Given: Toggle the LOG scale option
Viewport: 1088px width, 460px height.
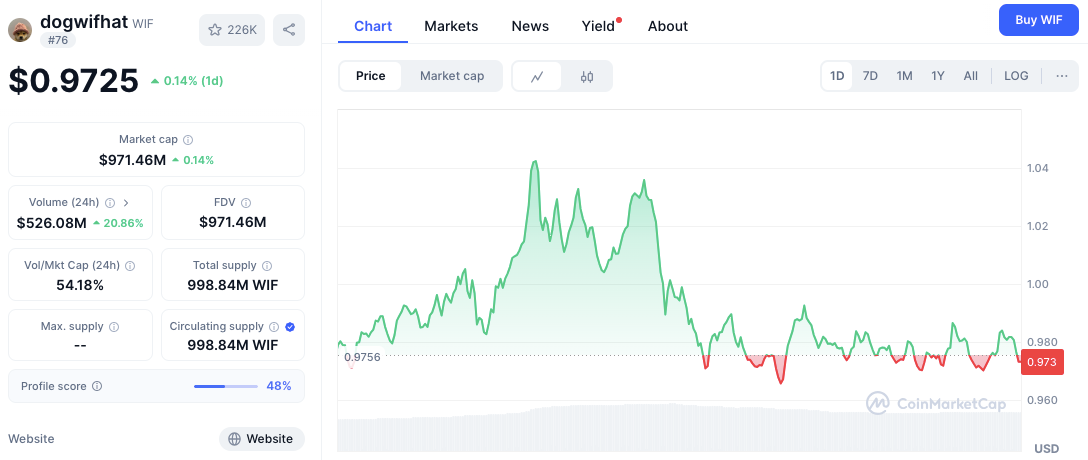Looking at the screenshot, I should tap(1016, 76).
